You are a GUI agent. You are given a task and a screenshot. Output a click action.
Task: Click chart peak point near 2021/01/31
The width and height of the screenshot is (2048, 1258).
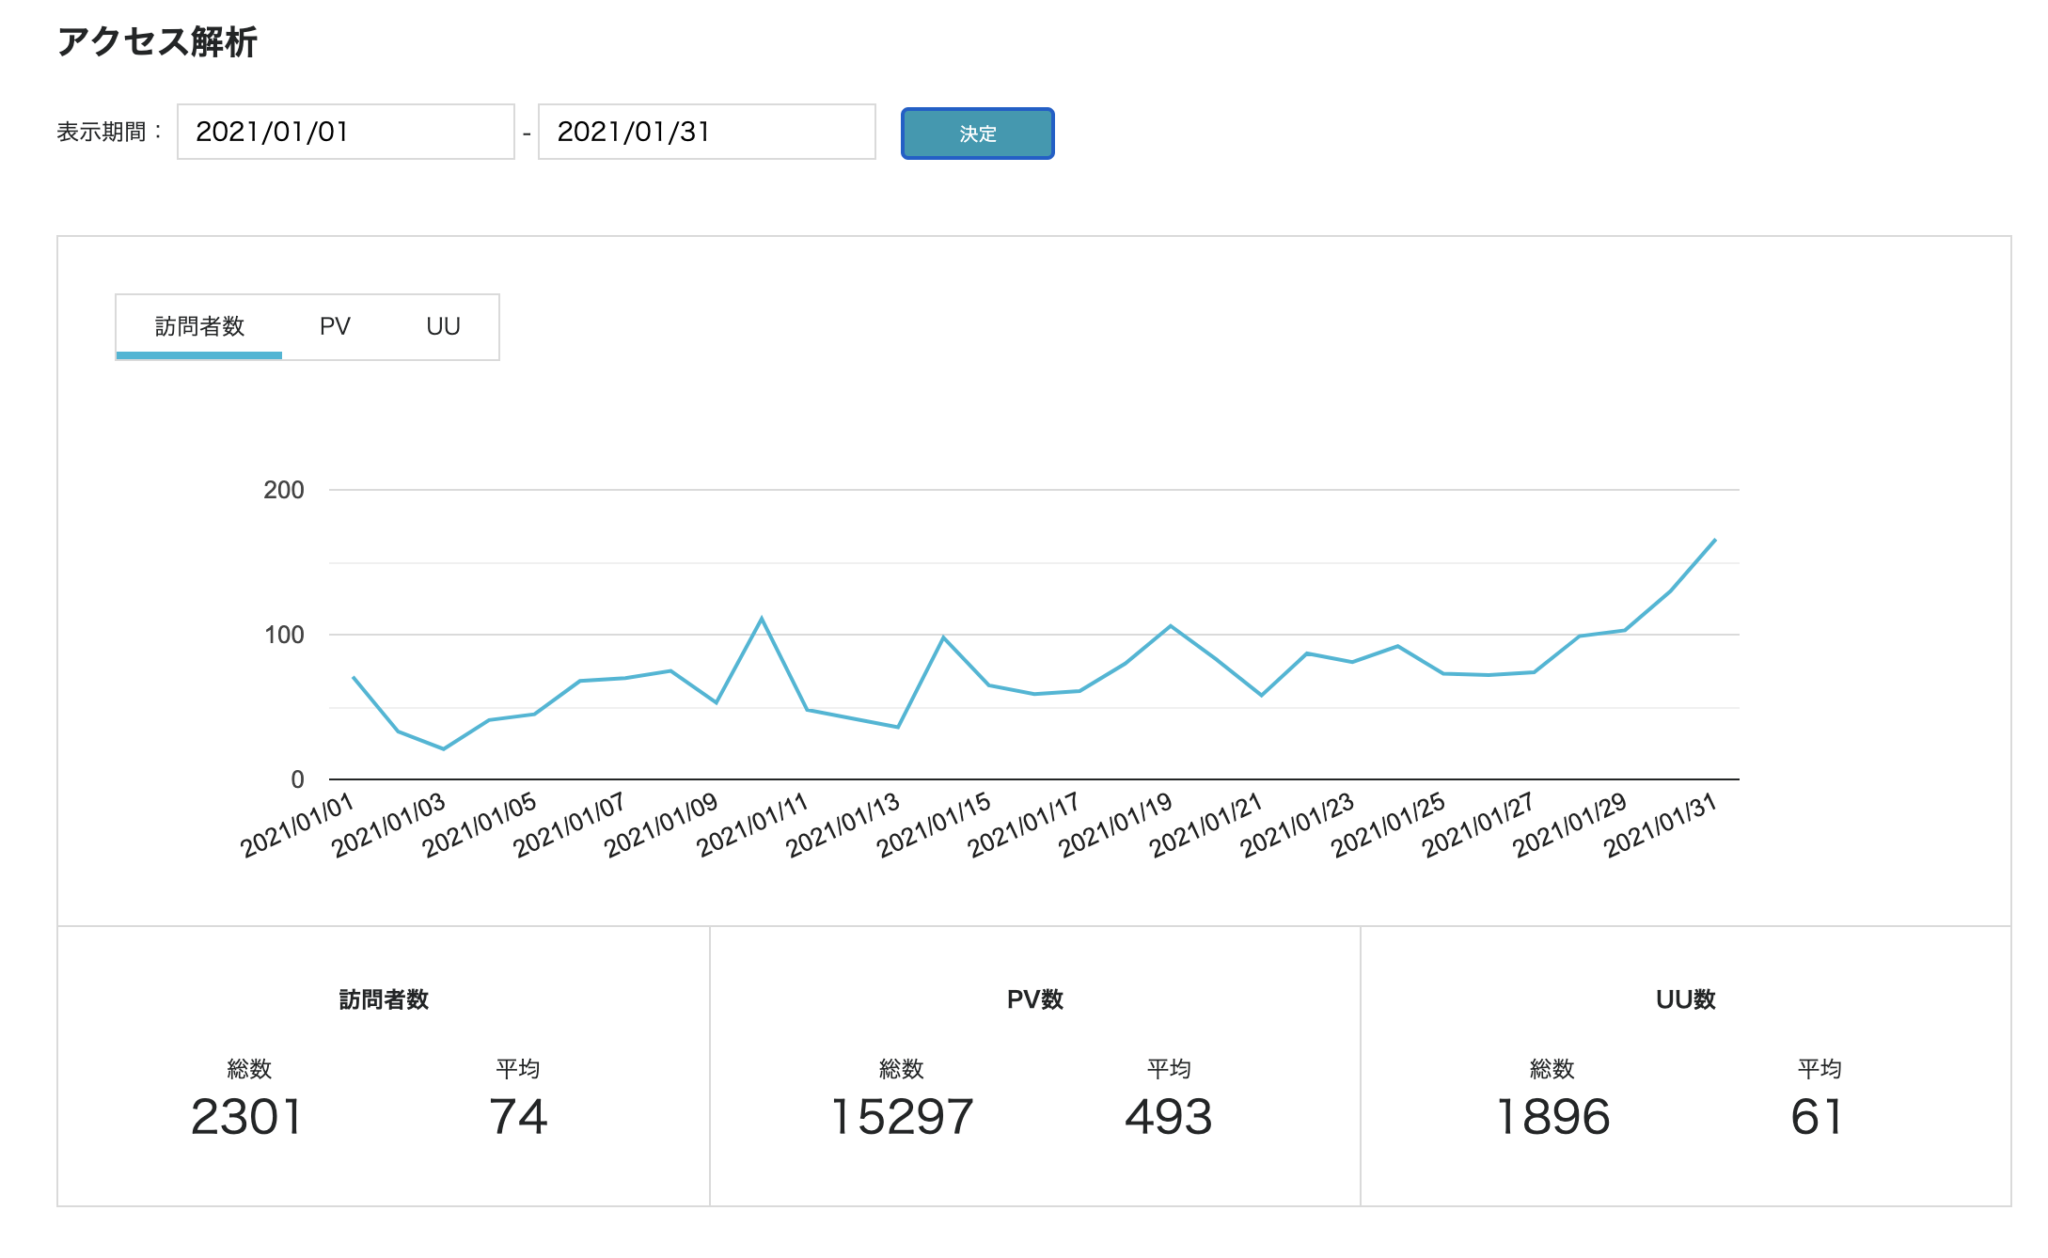click(x=1714, y=540)
